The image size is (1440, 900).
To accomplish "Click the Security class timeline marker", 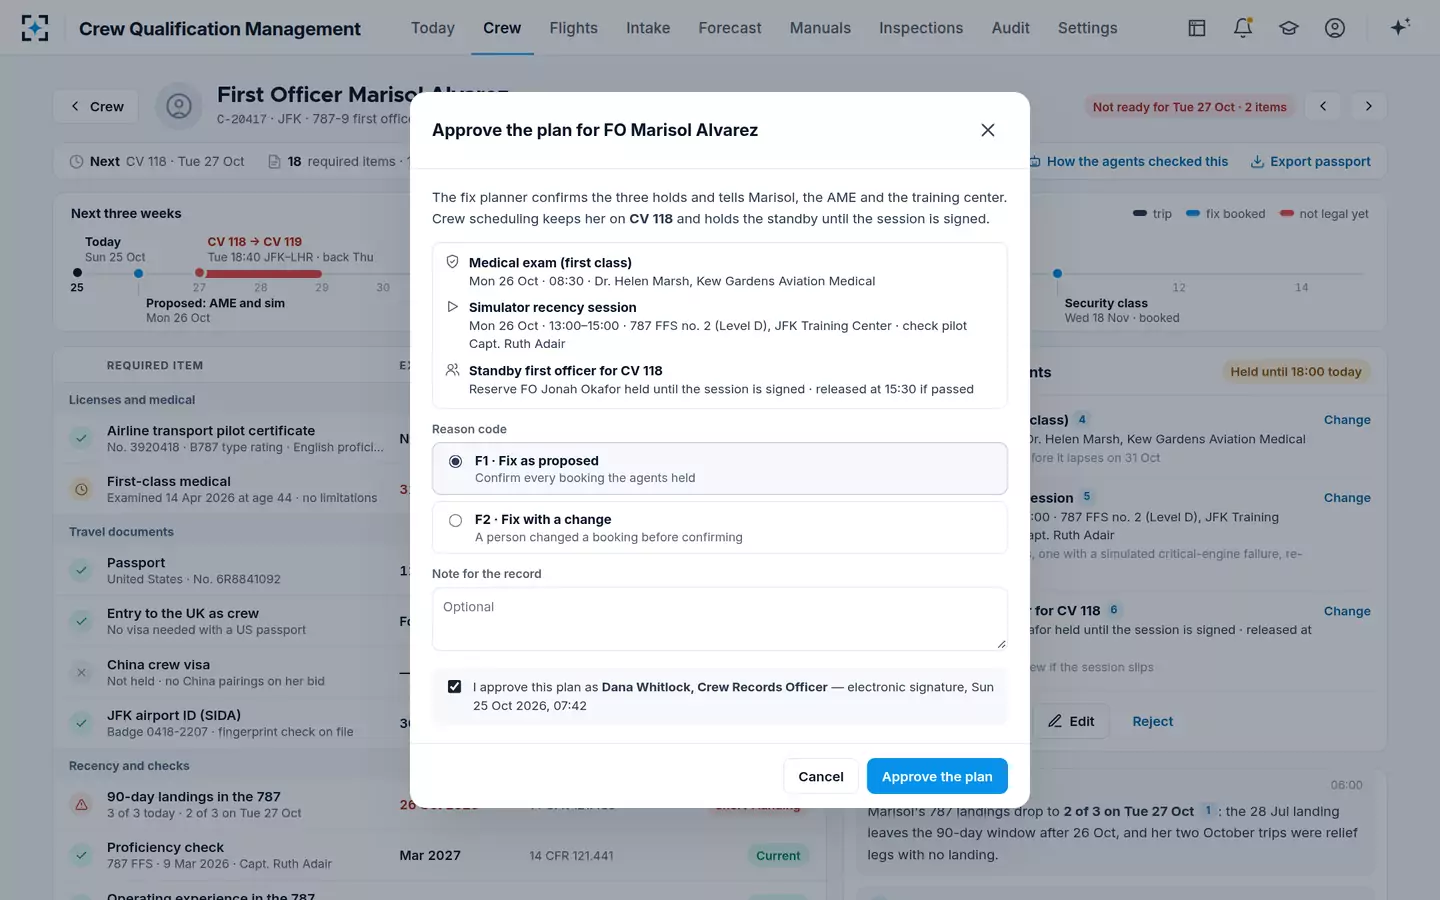I will pos(1057,273).
